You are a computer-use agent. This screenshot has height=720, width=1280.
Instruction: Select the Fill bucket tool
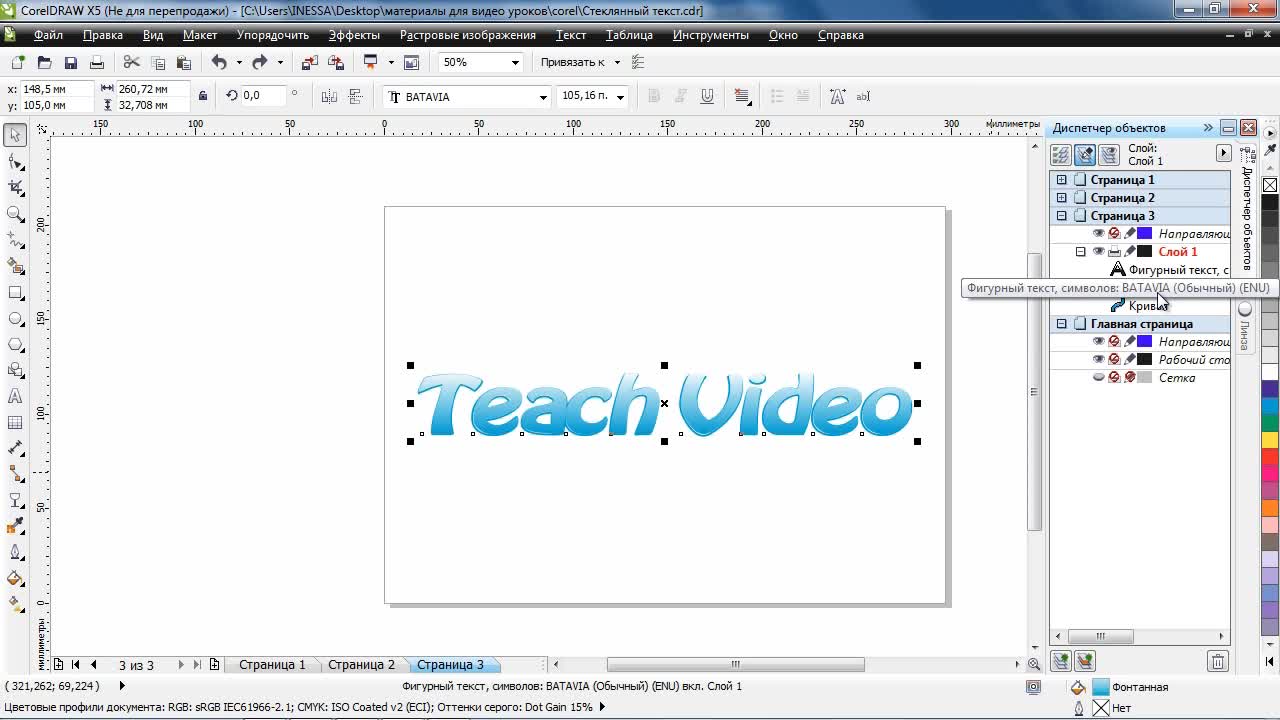pyautogui.click(x=15, y=578)
